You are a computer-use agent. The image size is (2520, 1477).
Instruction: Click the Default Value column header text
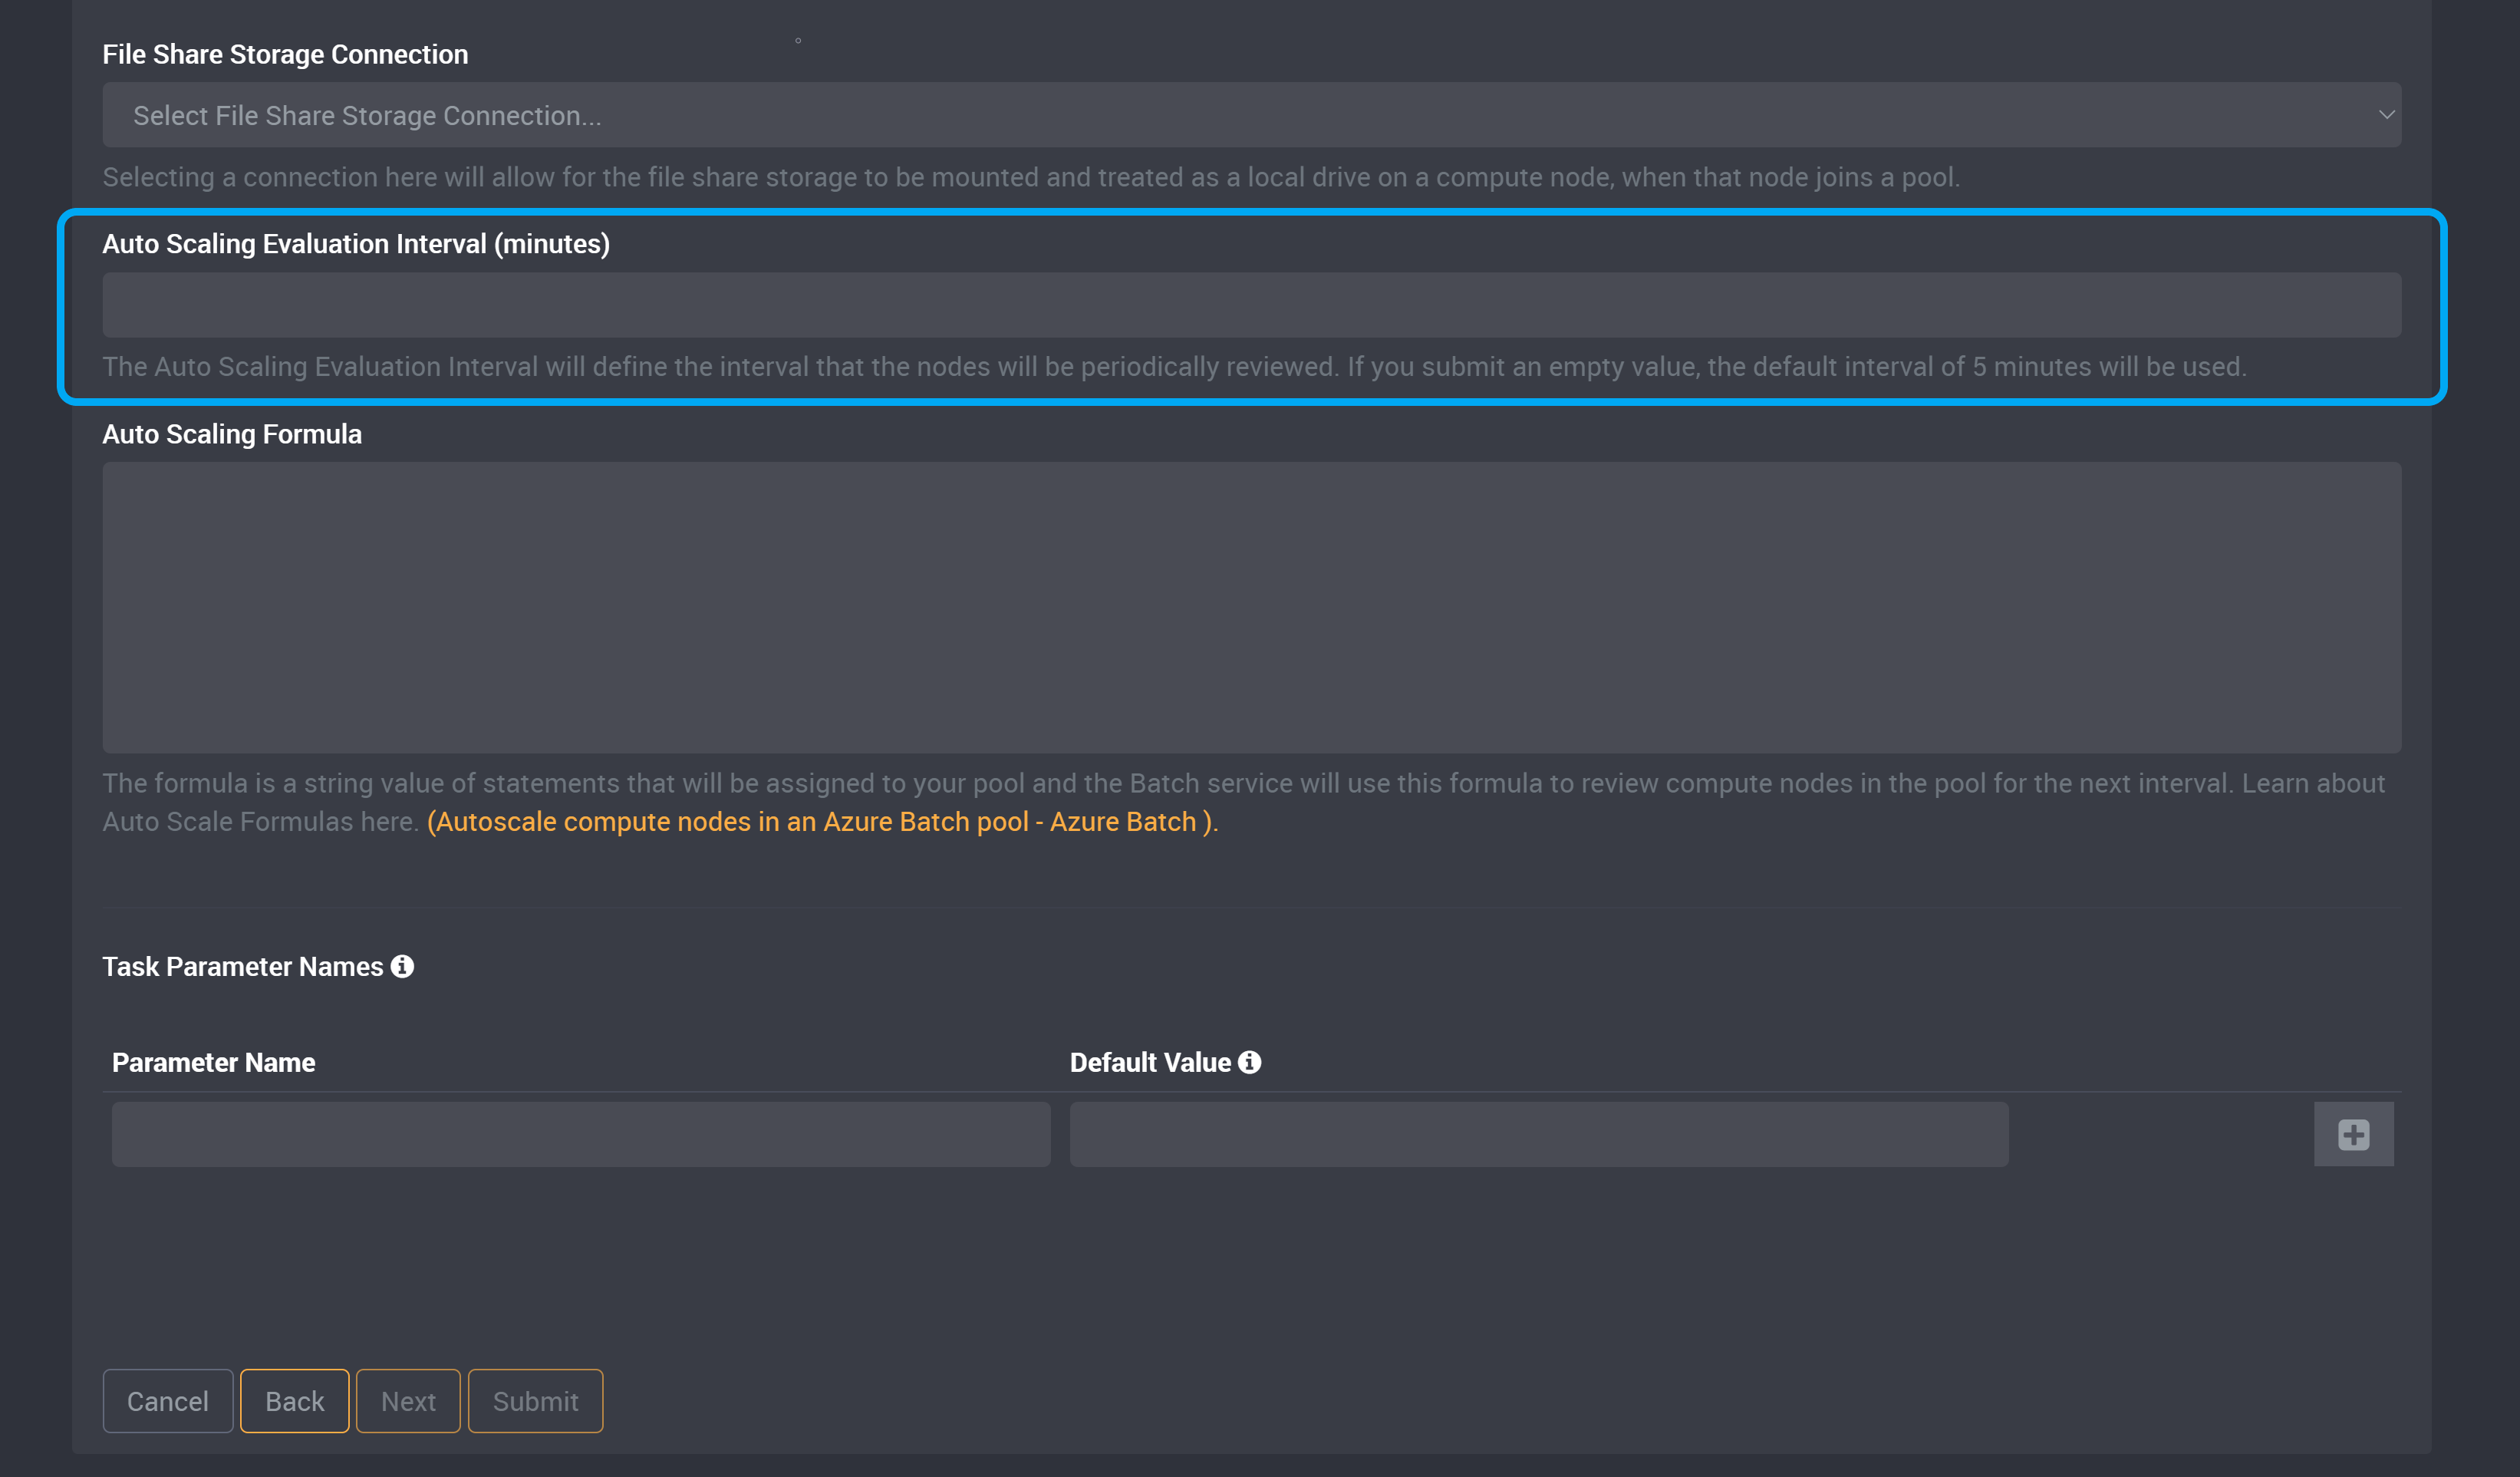tap(1150, 1062)
